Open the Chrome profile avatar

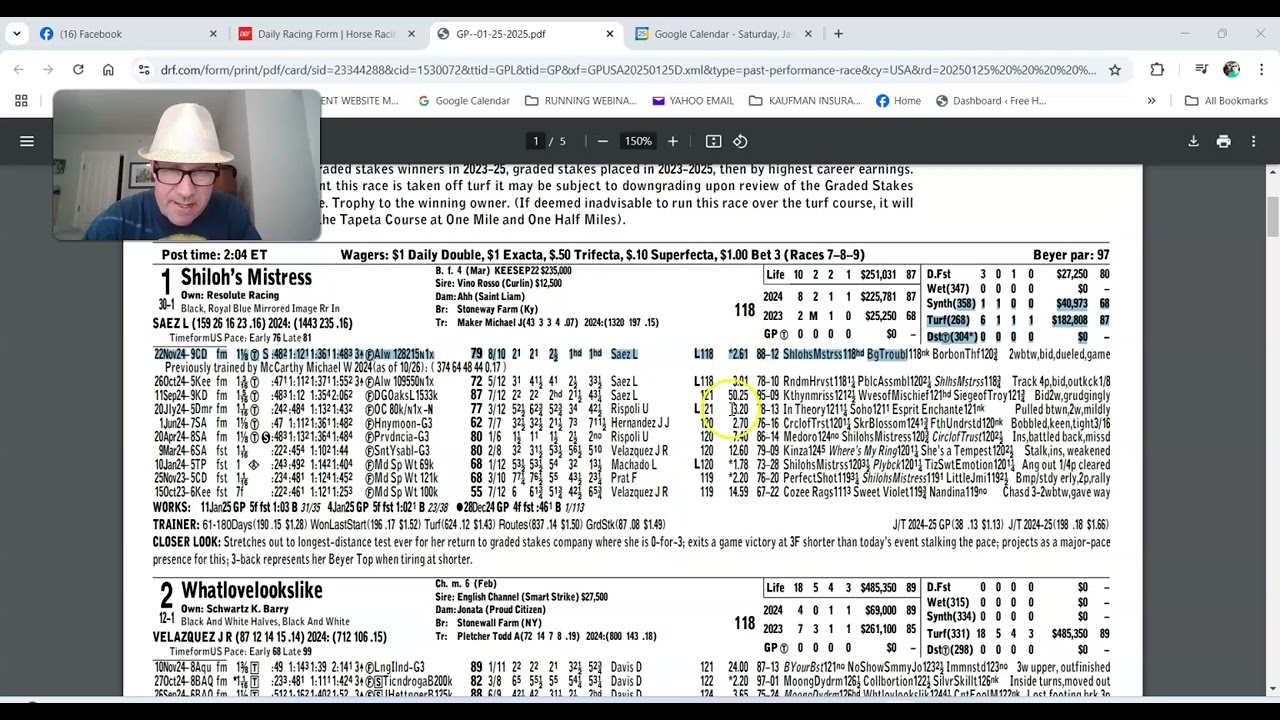1231,70
